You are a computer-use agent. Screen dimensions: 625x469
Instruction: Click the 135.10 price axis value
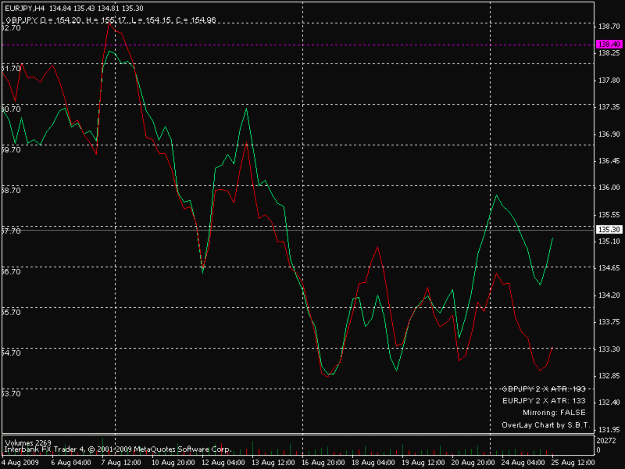click(x=609, y=241)
